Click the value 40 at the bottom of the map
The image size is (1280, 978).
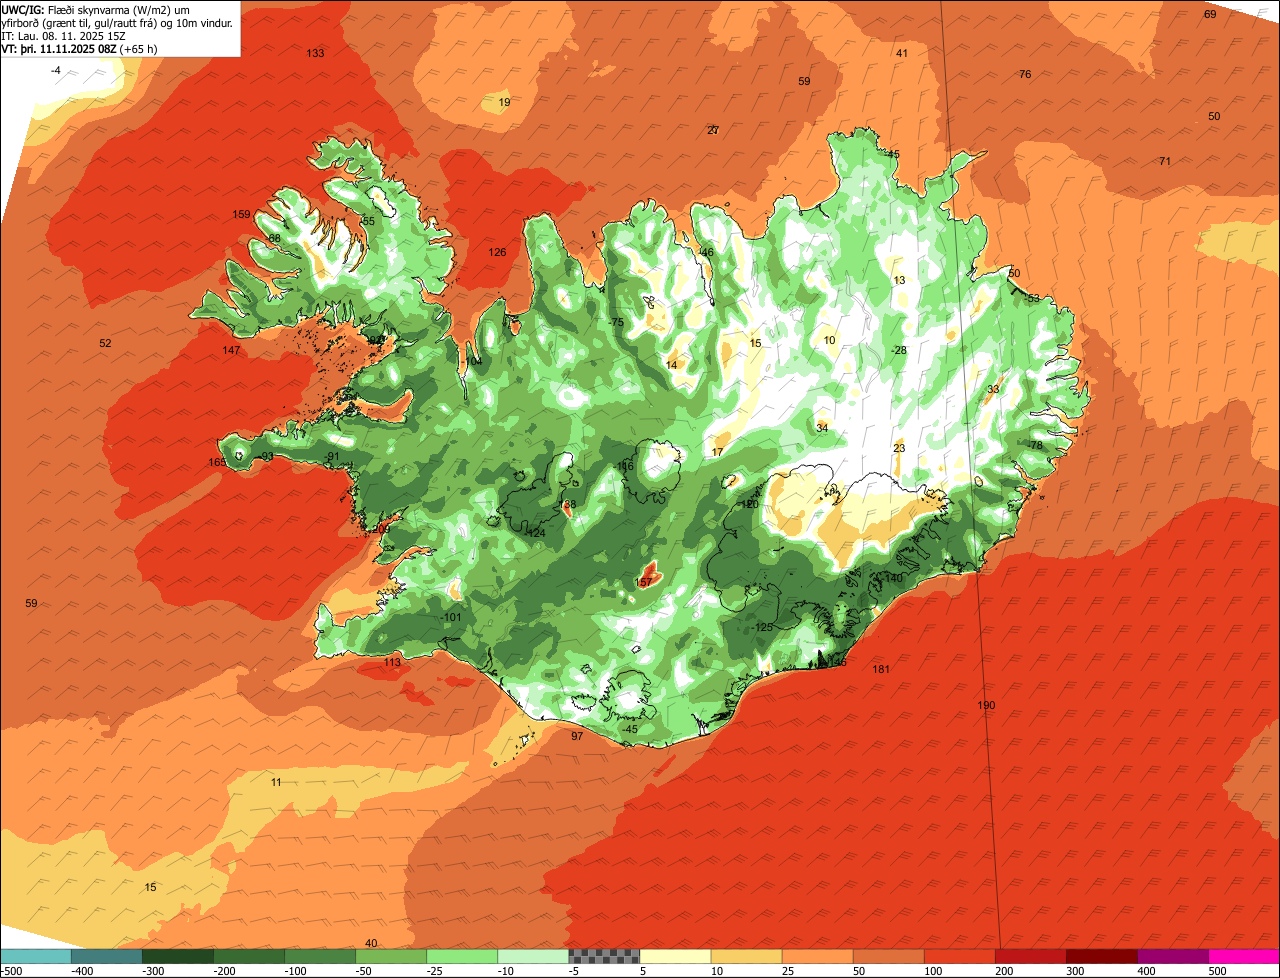(371, 943)
